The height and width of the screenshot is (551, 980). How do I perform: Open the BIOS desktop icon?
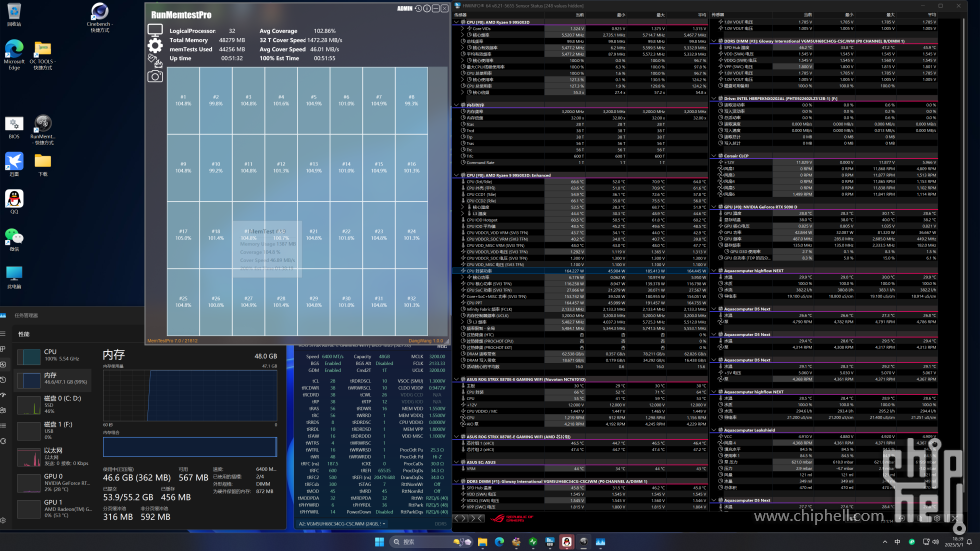coord(14,128)
